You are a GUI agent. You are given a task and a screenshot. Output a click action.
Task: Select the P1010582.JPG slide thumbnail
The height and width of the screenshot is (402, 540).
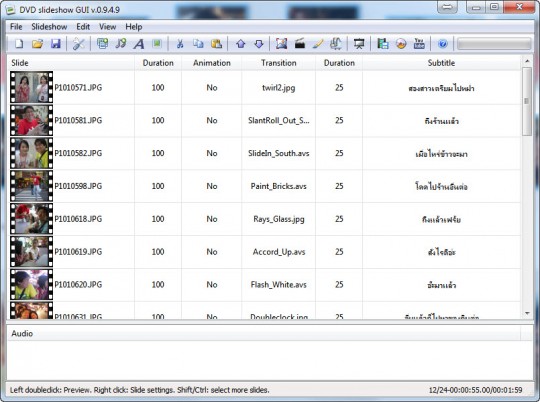[x=31, y=153]
